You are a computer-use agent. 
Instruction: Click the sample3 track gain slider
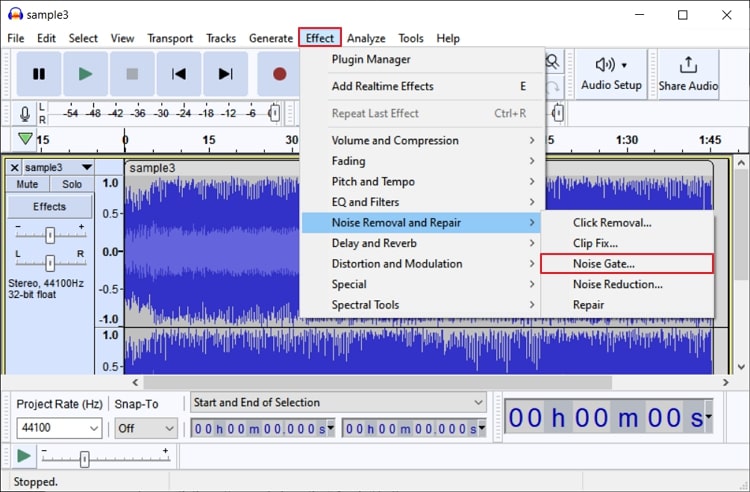(50, 235)
